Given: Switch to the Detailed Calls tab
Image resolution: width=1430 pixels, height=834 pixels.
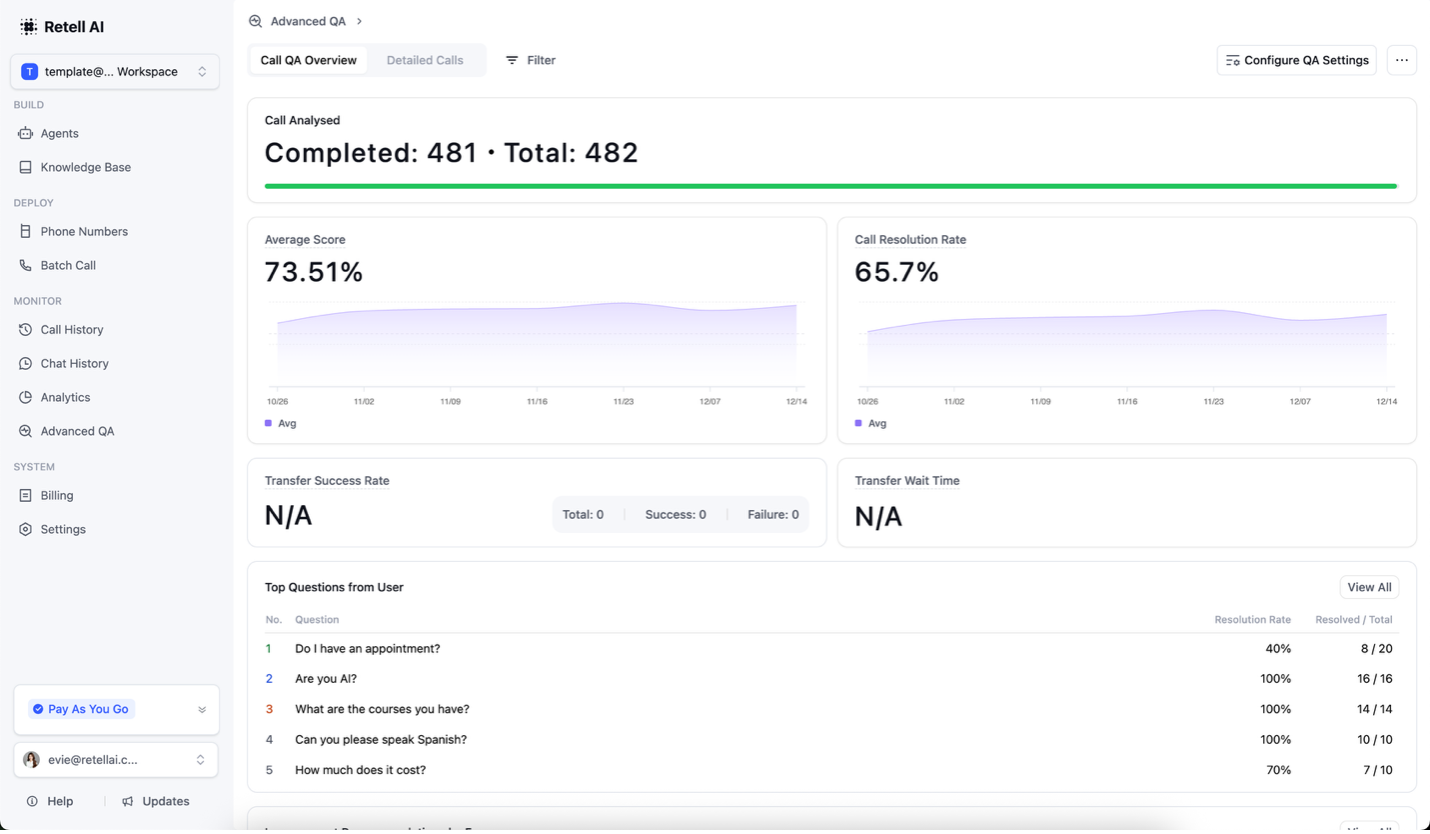Looking at the screenshot, I should pyautogui.click(x=425, y=60).
